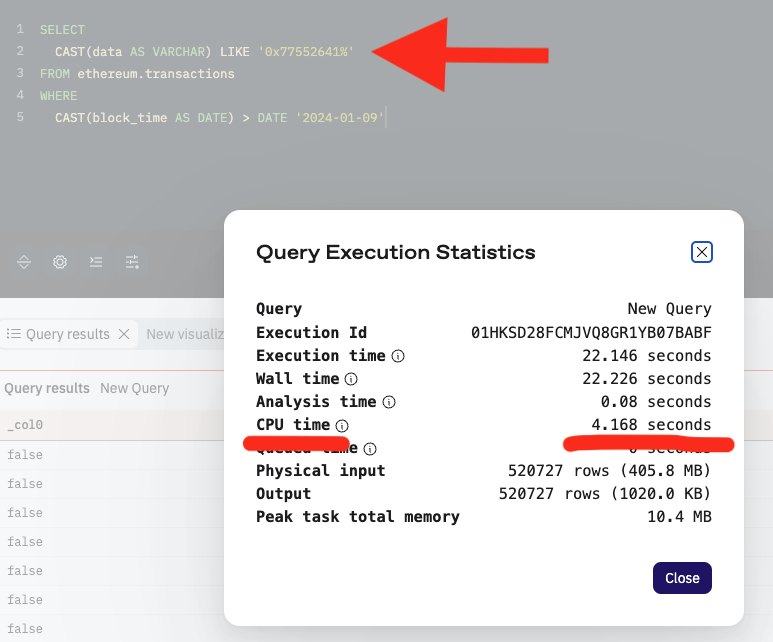Click the '22.146 seconds' execution time value
Image resolution: width=773 pixels, height=642 pixels.
[x=647, y=356]
